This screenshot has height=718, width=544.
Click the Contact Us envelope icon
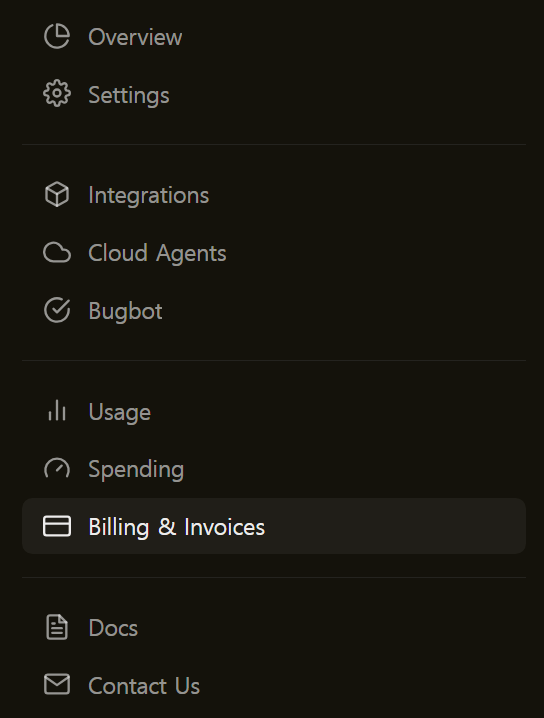pos(57,685)
